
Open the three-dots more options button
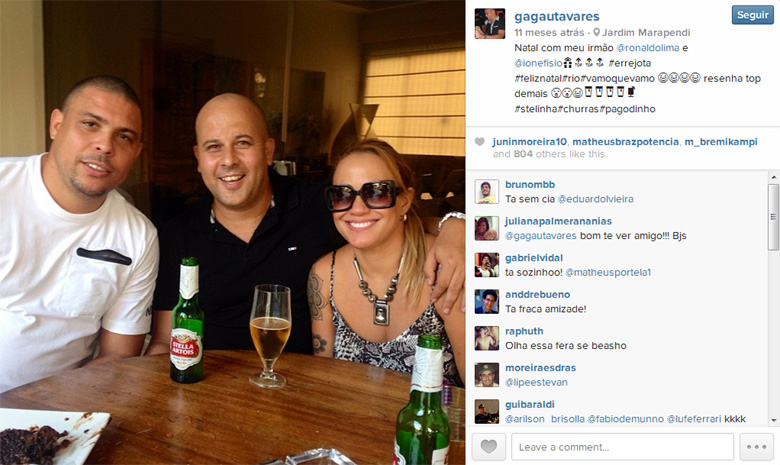[x=756, y=447]
